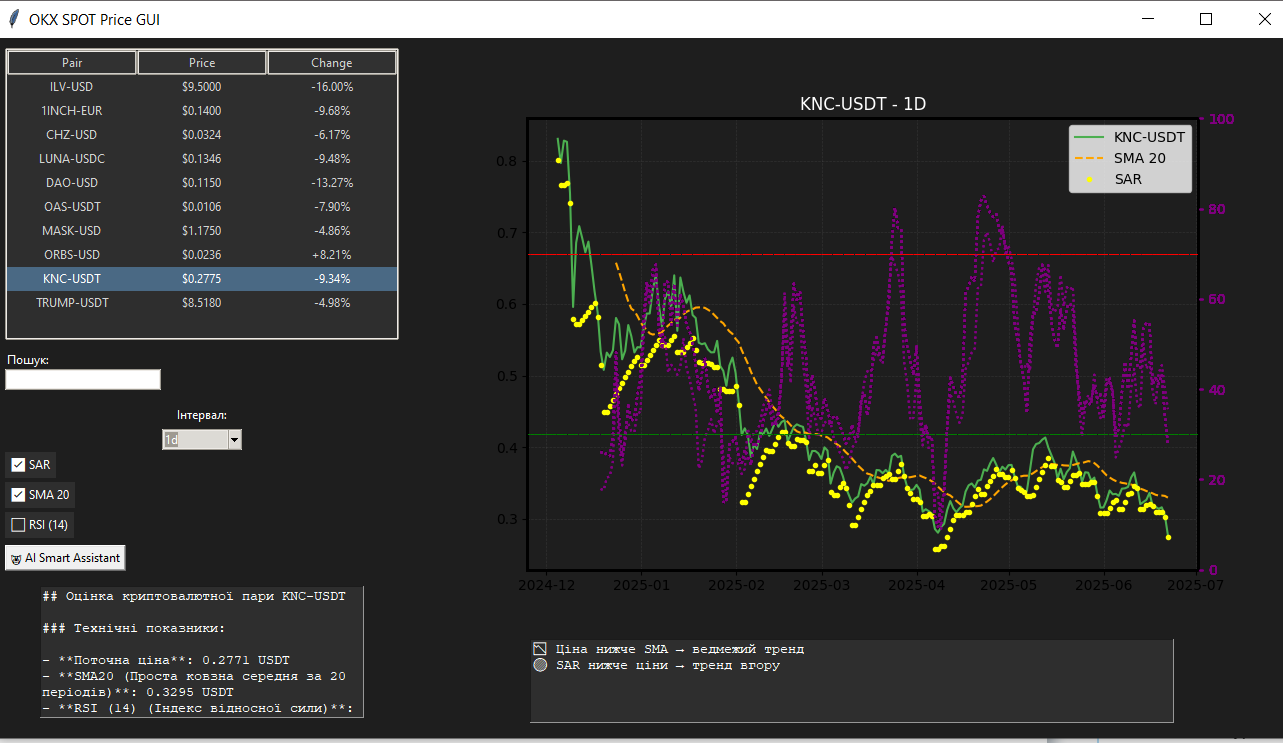Click the 2025-04 date label on x-axis
This screenshot has height=743, width=1283.
917,585
